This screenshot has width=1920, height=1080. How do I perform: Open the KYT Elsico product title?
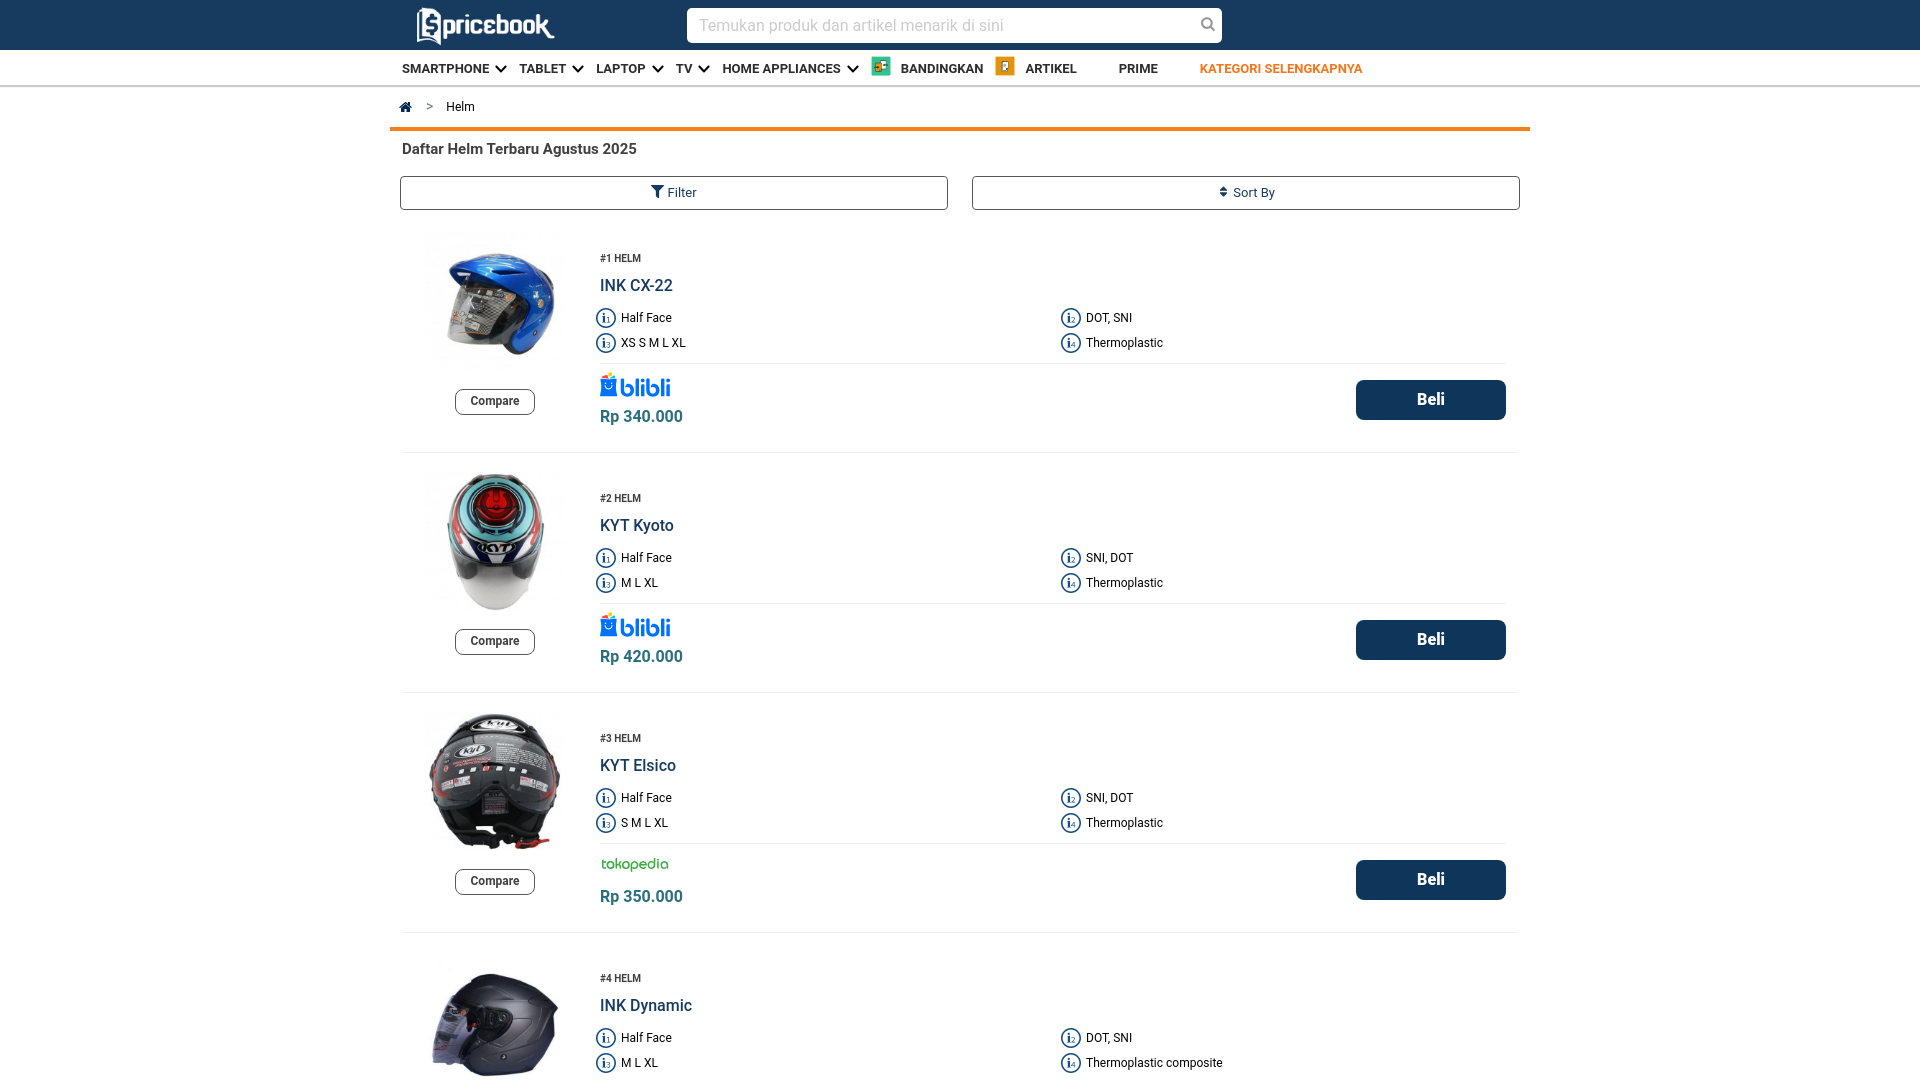tap(637, 766)
